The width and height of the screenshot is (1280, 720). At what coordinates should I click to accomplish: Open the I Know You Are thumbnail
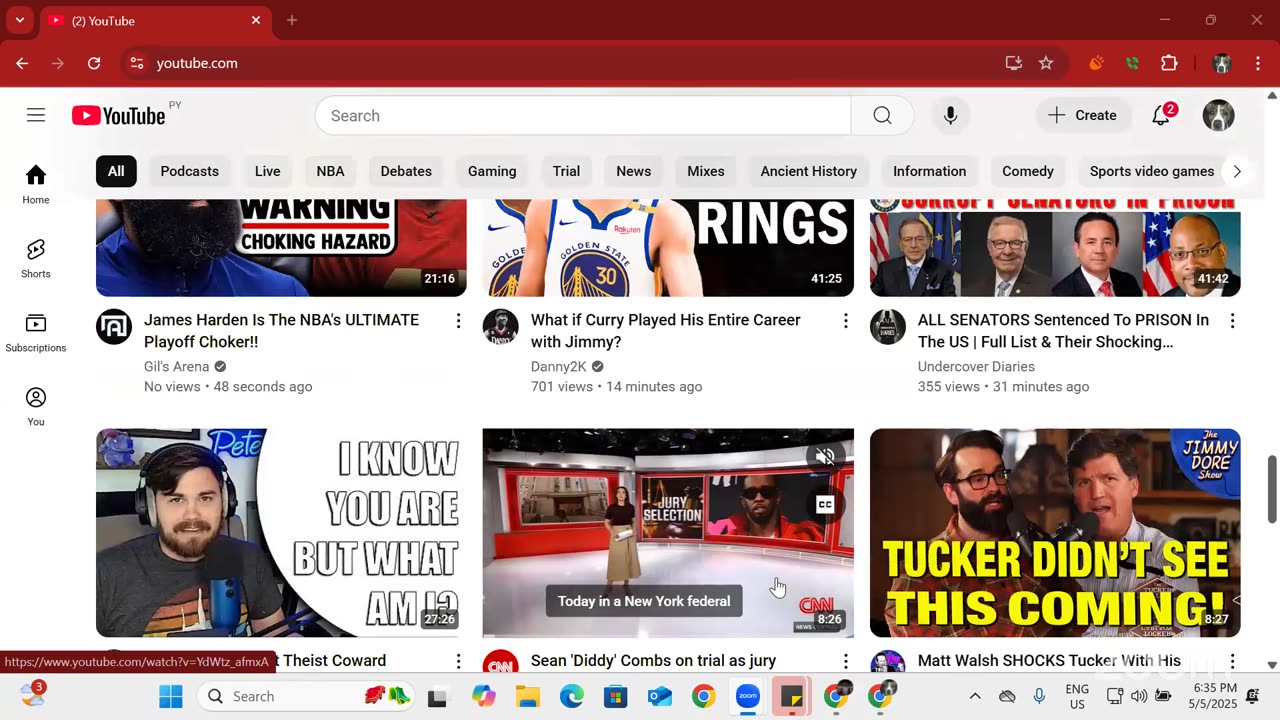click(x=281, y=533)
